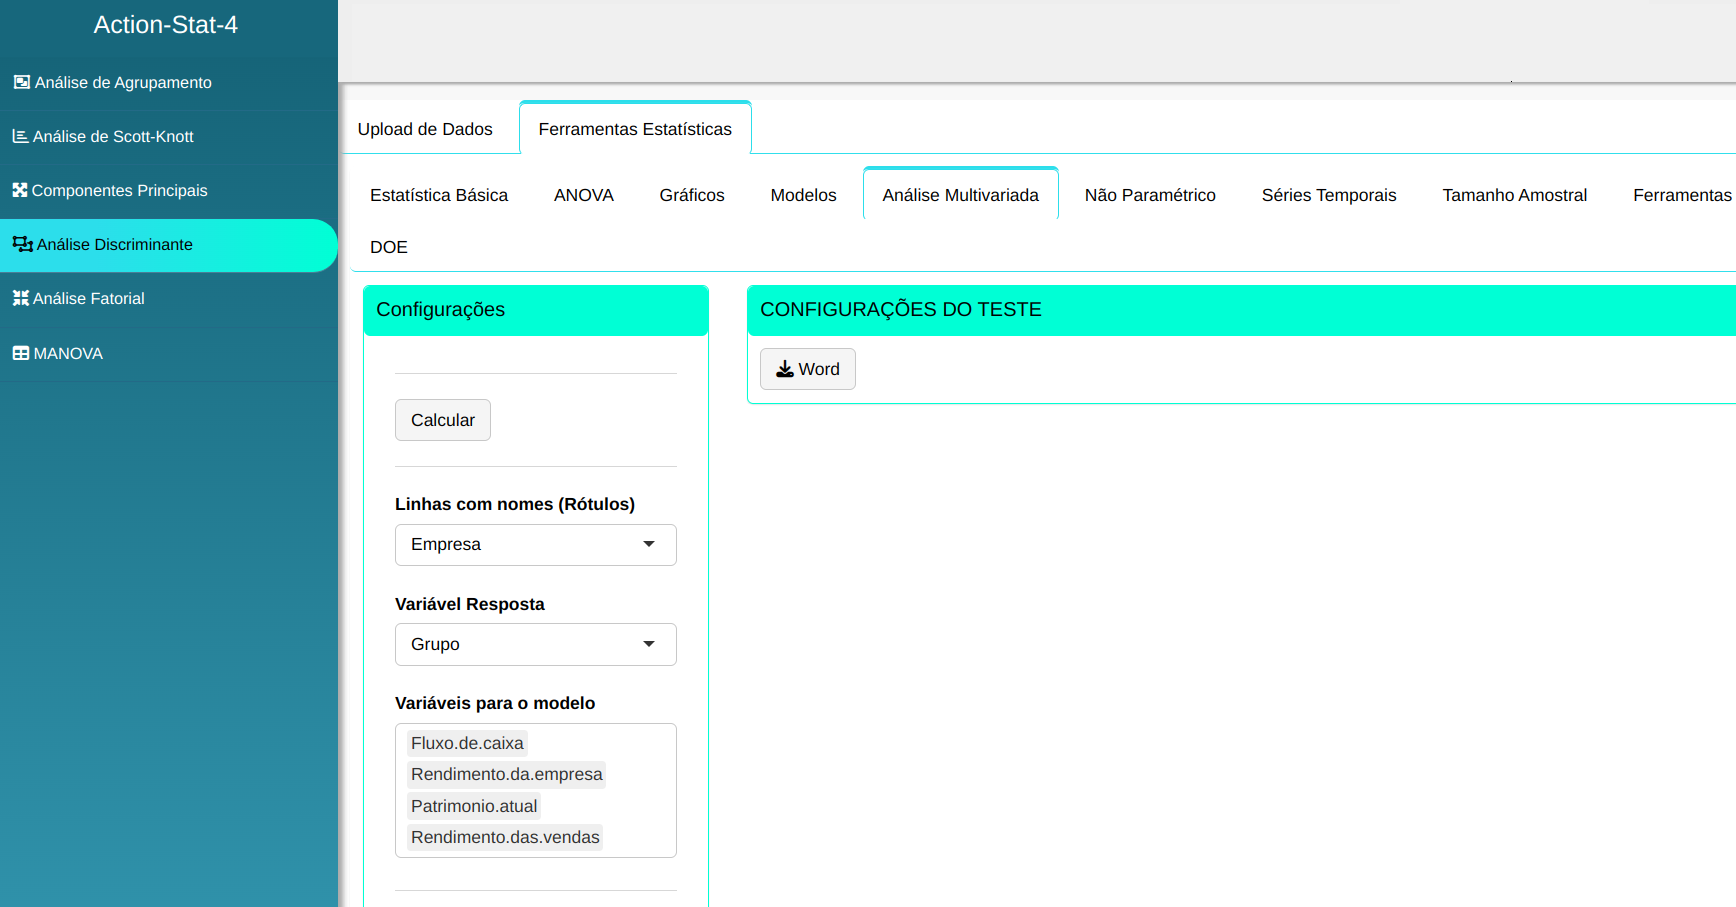The image size is (1736, 907).
Task: Click the Análise Fatorial sidebar icon
Action: click(20, 298)
